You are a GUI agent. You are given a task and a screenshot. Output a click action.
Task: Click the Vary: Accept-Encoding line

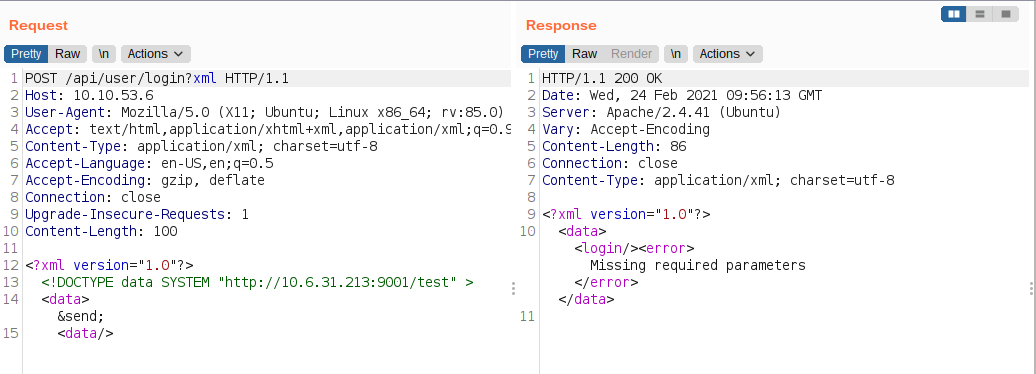(x=626, y=130)
